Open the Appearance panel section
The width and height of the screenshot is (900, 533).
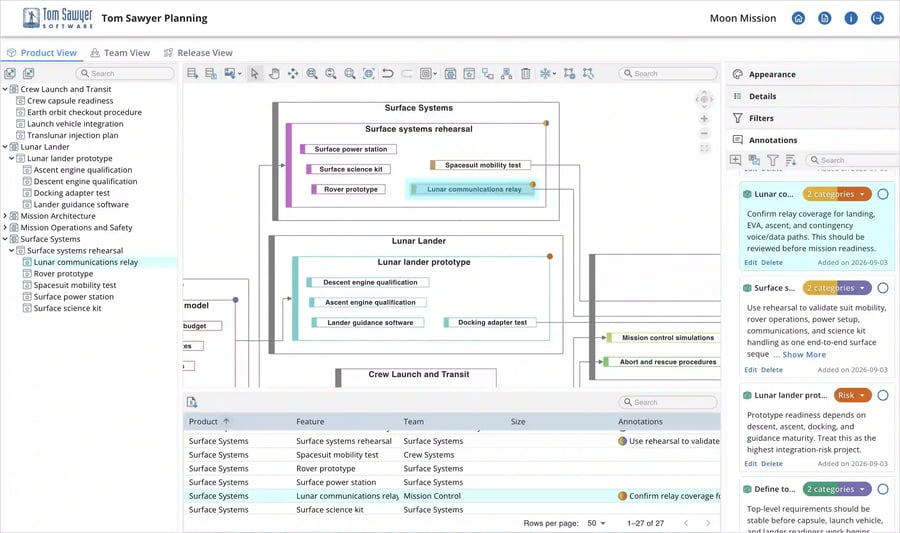812,75
